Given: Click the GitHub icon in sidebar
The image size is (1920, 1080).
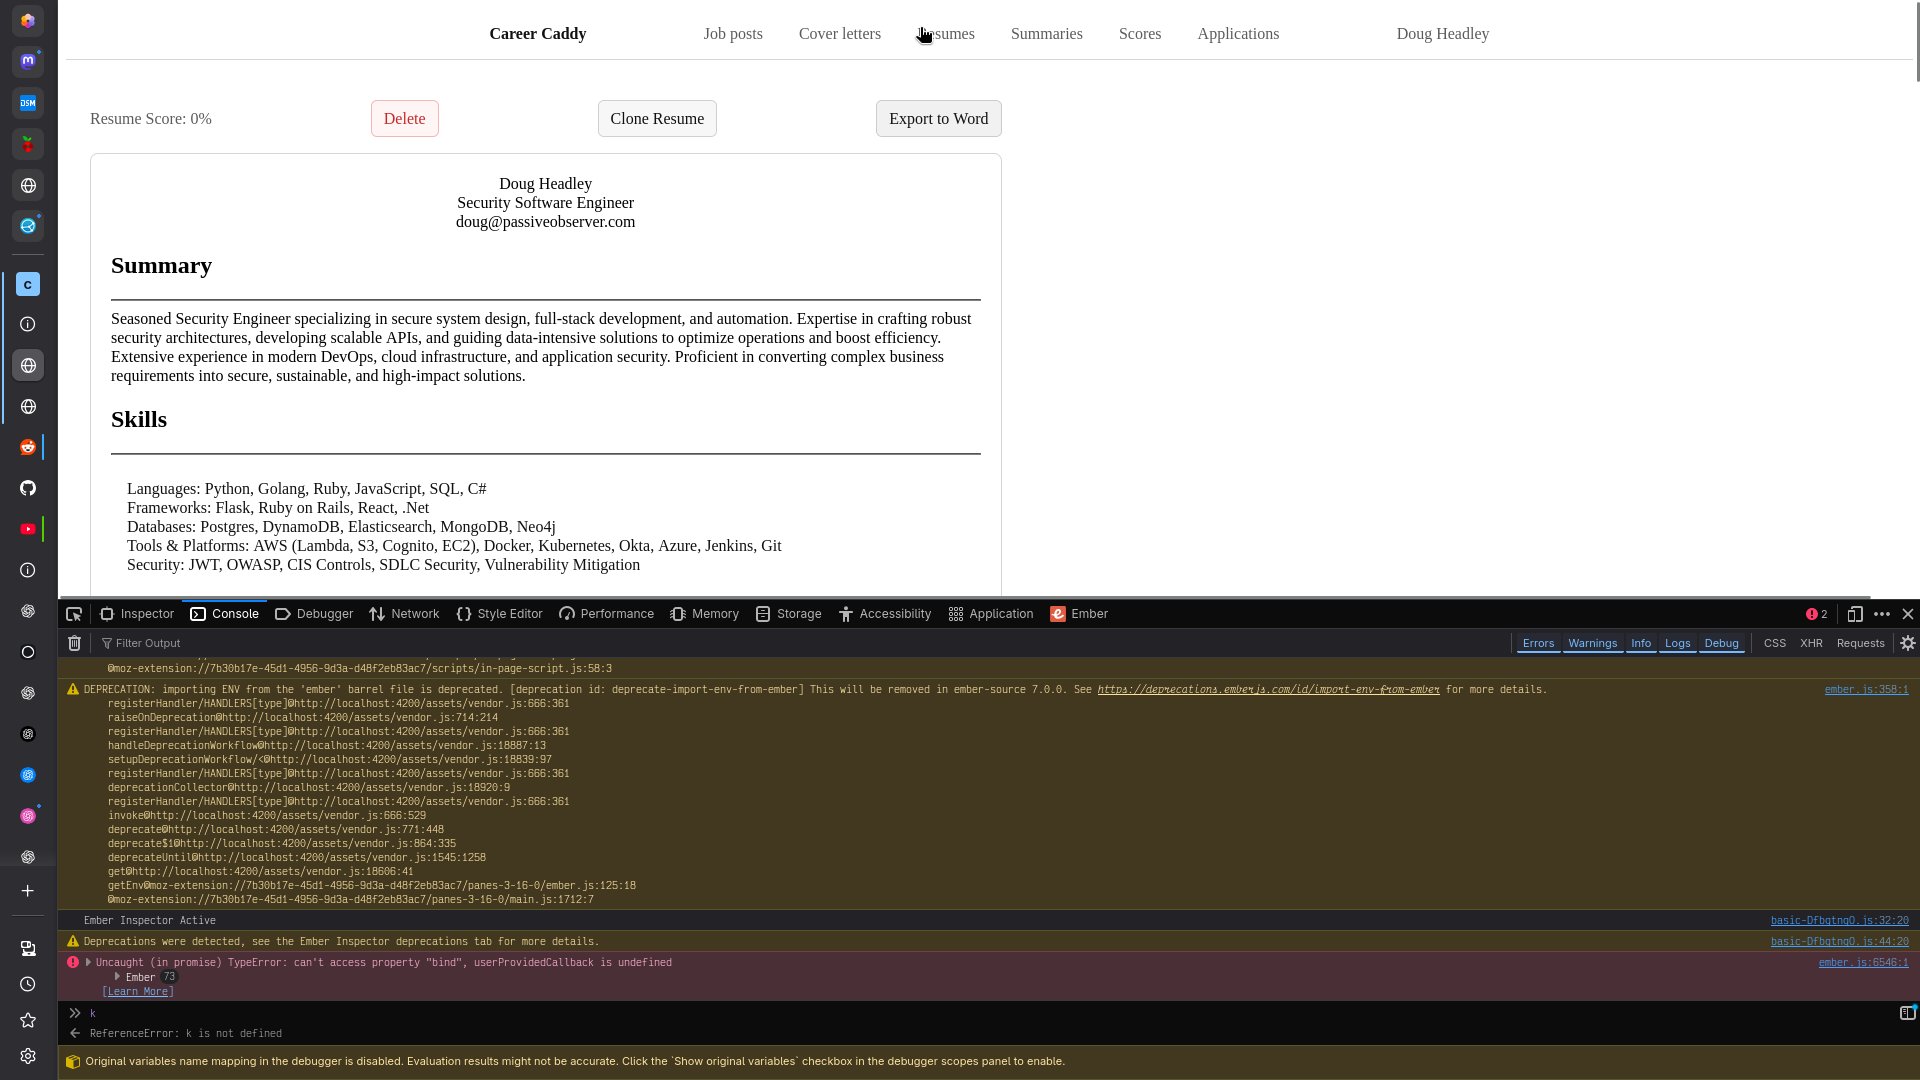Looking at the screenshot, I should click(x=28, y=488).
